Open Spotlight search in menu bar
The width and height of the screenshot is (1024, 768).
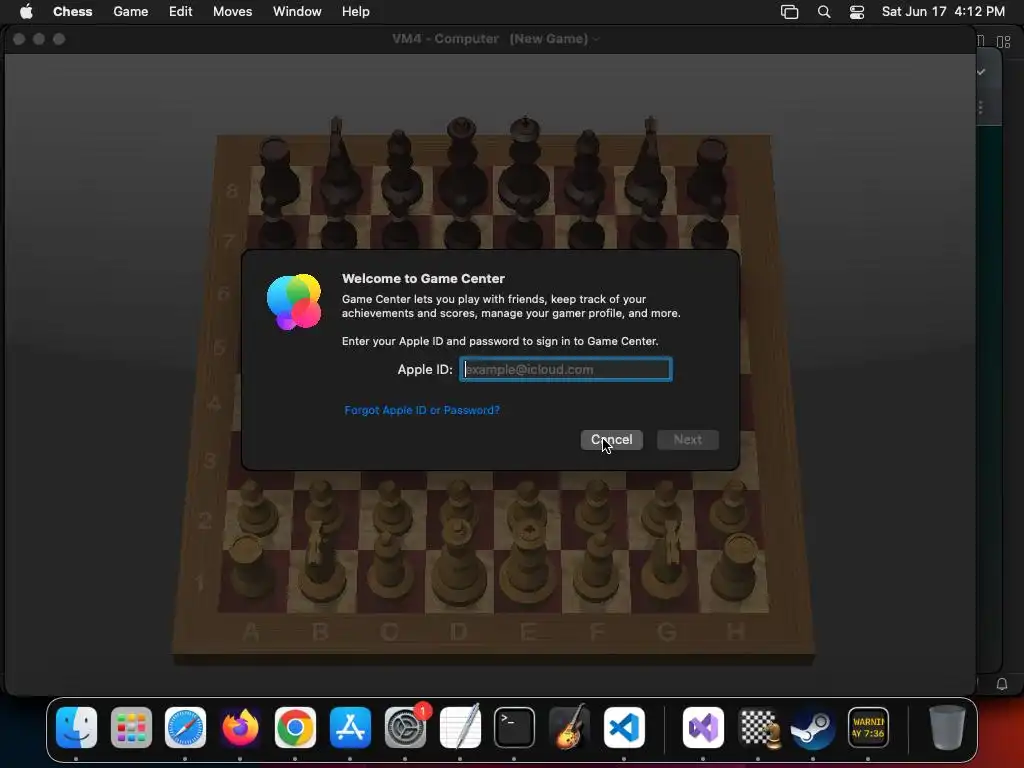(x=824, y=12)
